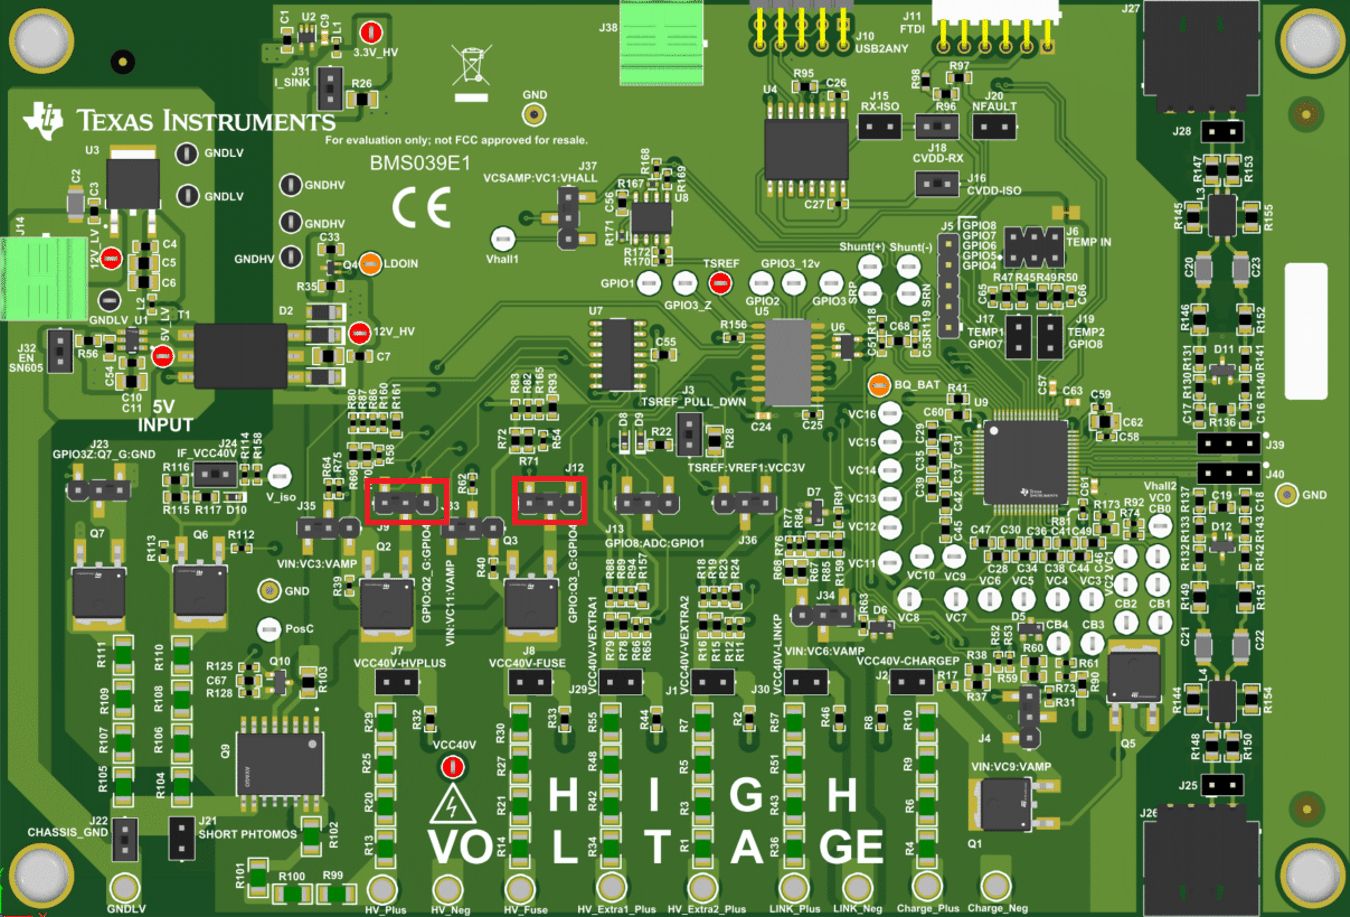
Task: Click the J7 VCC40V-HVPLUS jumper
Action: pos(396,683)
